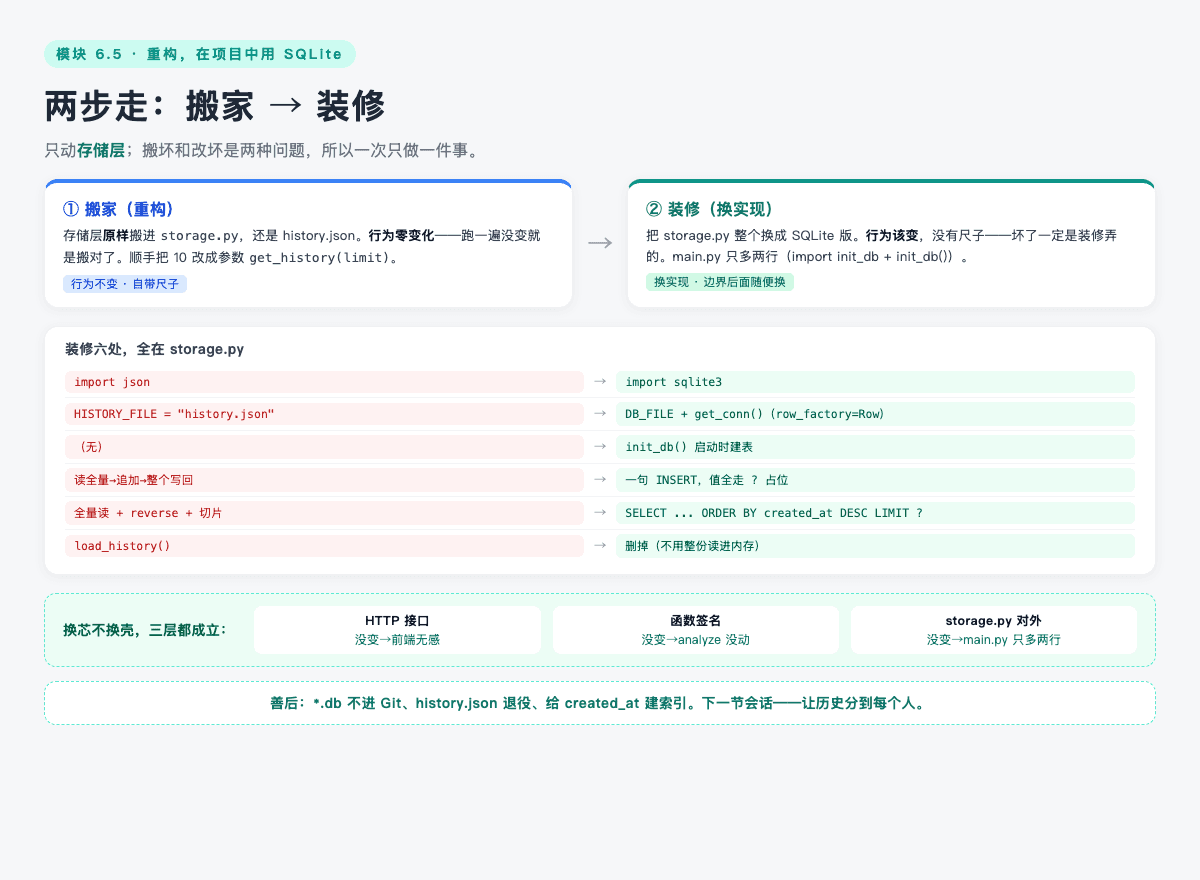Click the module 6.5 SQLite badge
This screenshot has width=1200, height=880.
click(200, 54)
